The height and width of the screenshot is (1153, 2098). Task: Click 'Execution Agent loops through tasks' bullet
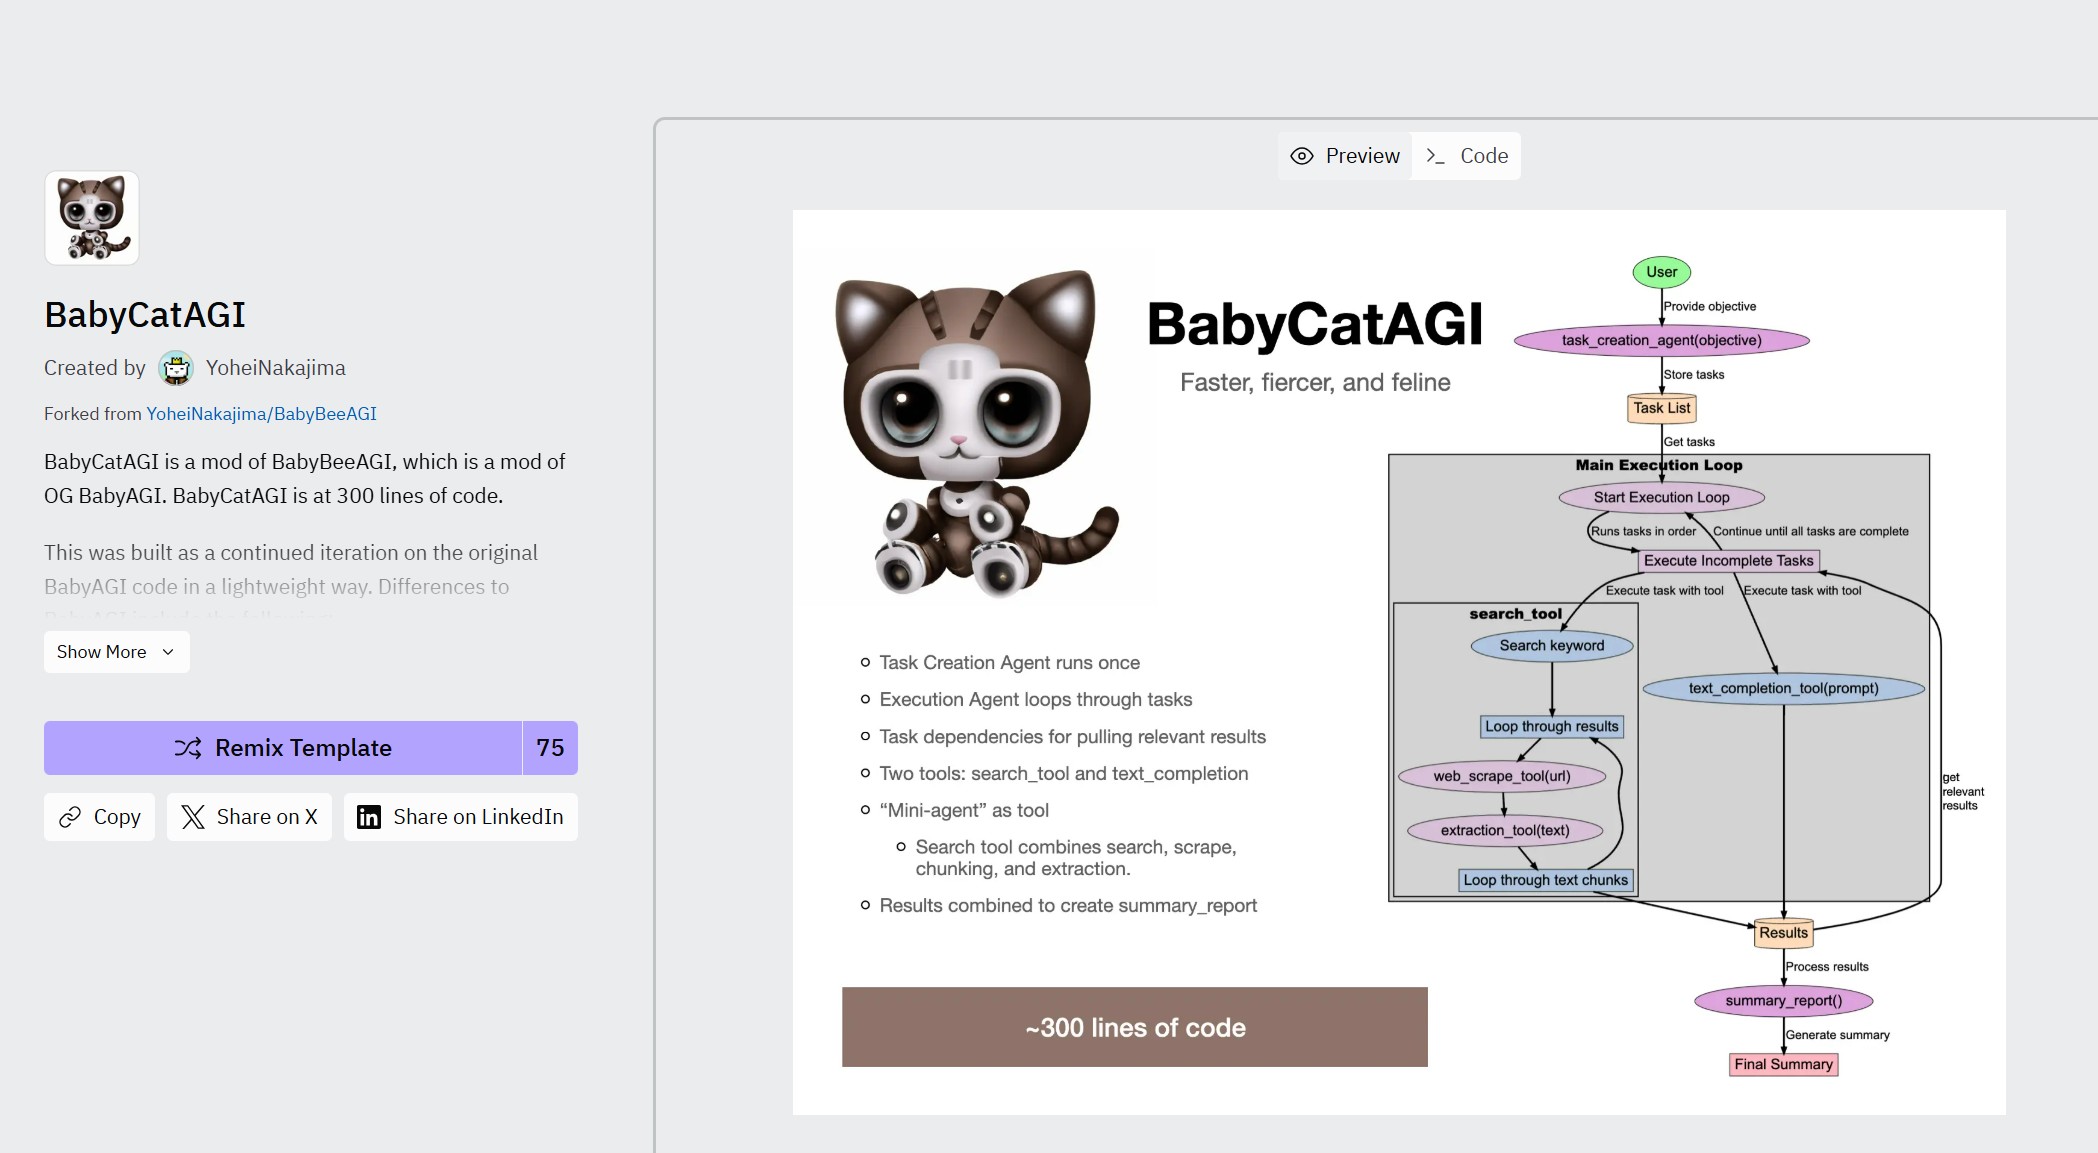(1036, 699)
